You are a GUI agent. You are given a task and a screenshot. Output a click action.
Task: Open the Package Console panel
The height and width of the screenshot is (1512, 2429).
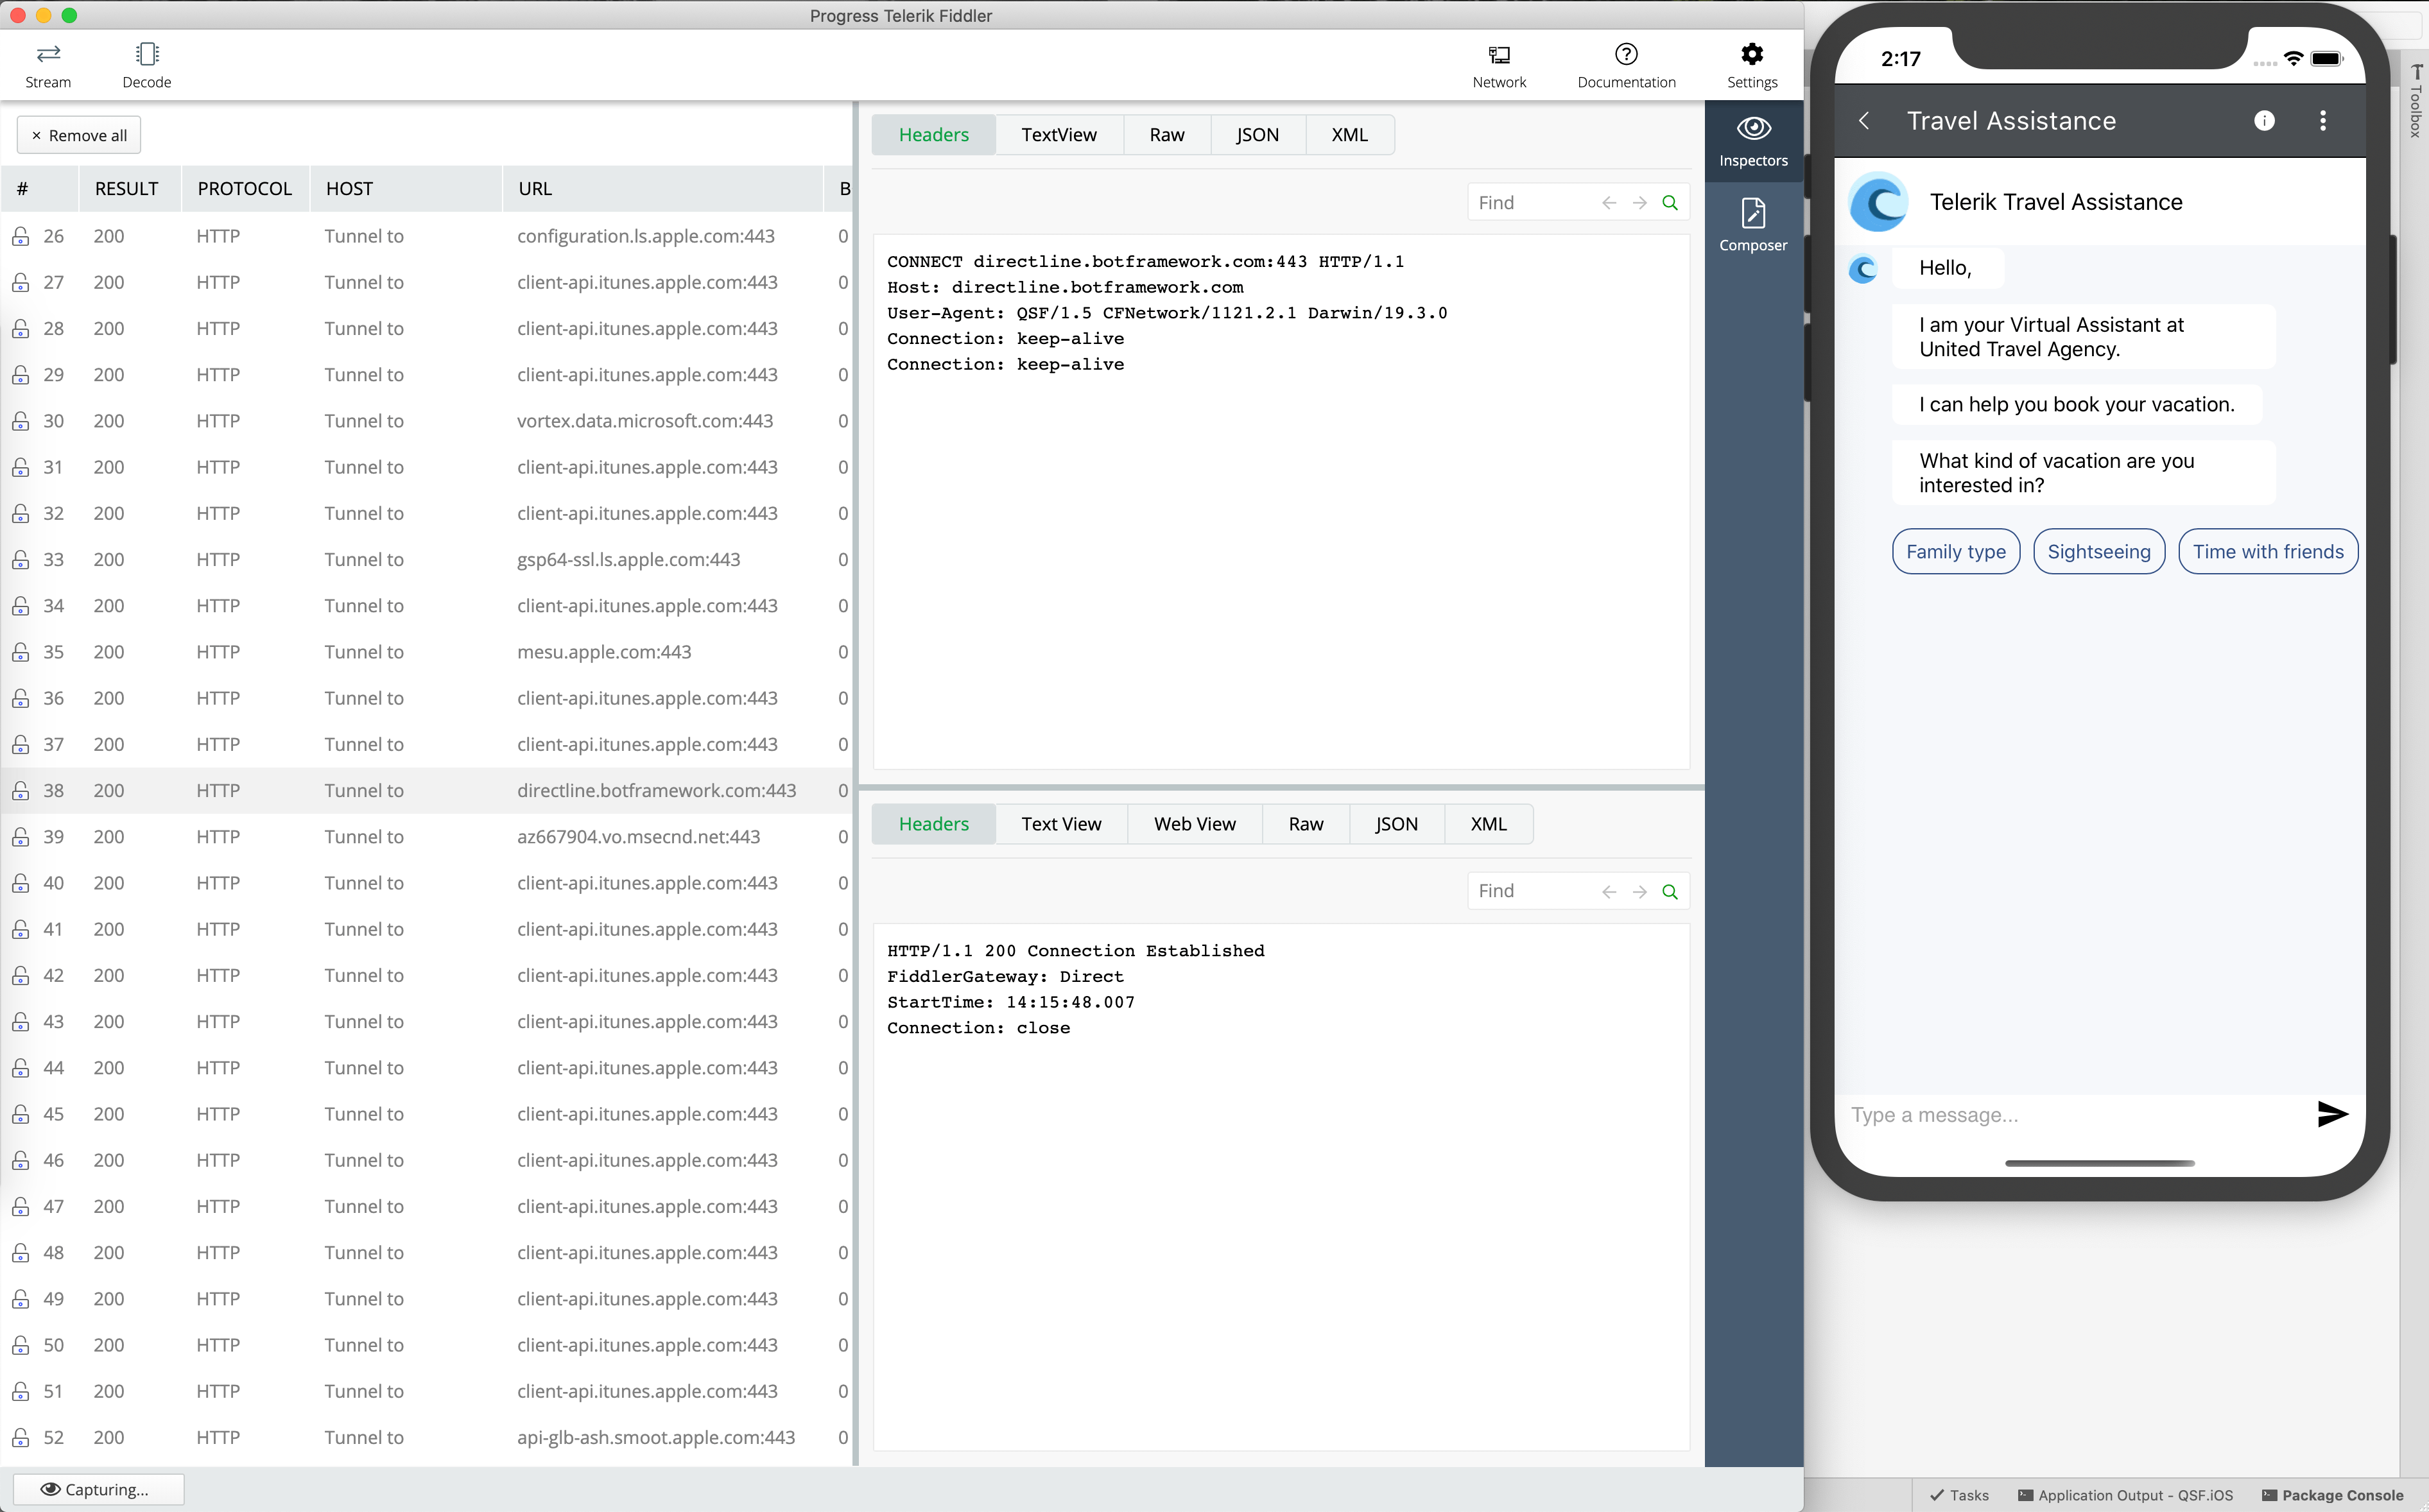pos(2332,1495)
